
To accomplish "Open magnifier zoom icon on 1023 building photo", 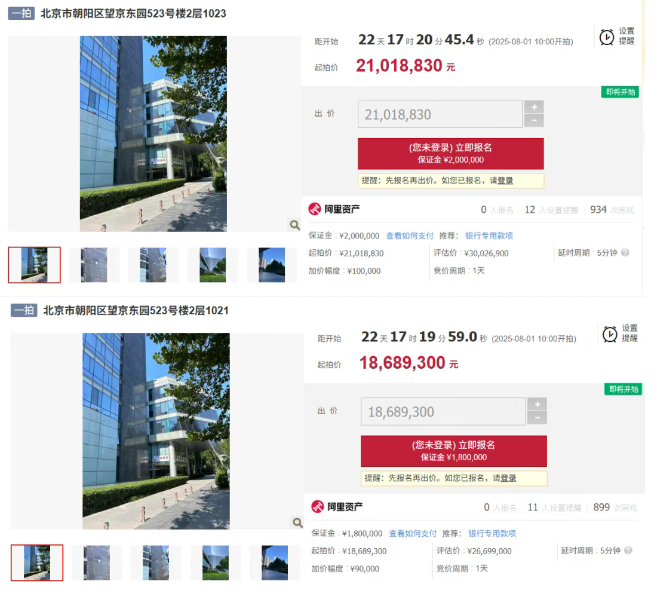I will [295, 225].
